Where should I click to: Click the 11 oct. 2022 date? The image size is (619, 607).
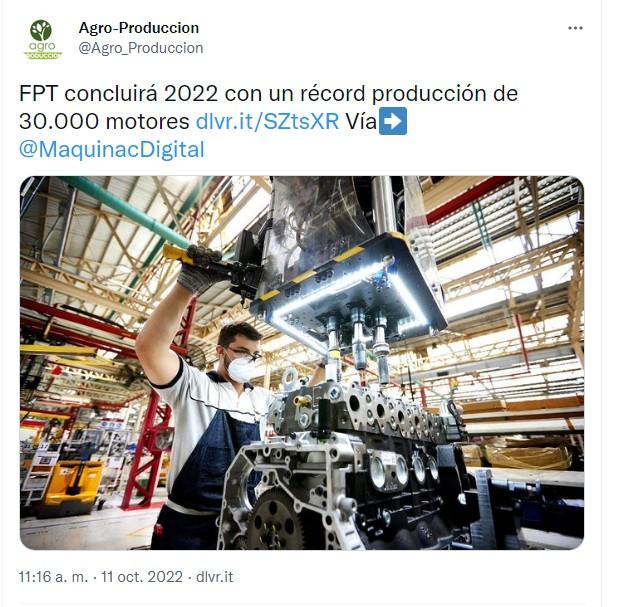(x=142, y=577)
